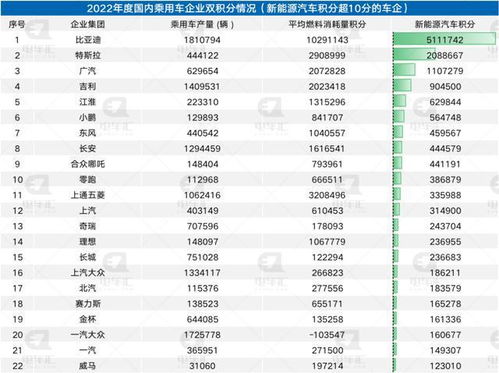Click the company name '长城'
499x373 pixels.
(88, 257)
